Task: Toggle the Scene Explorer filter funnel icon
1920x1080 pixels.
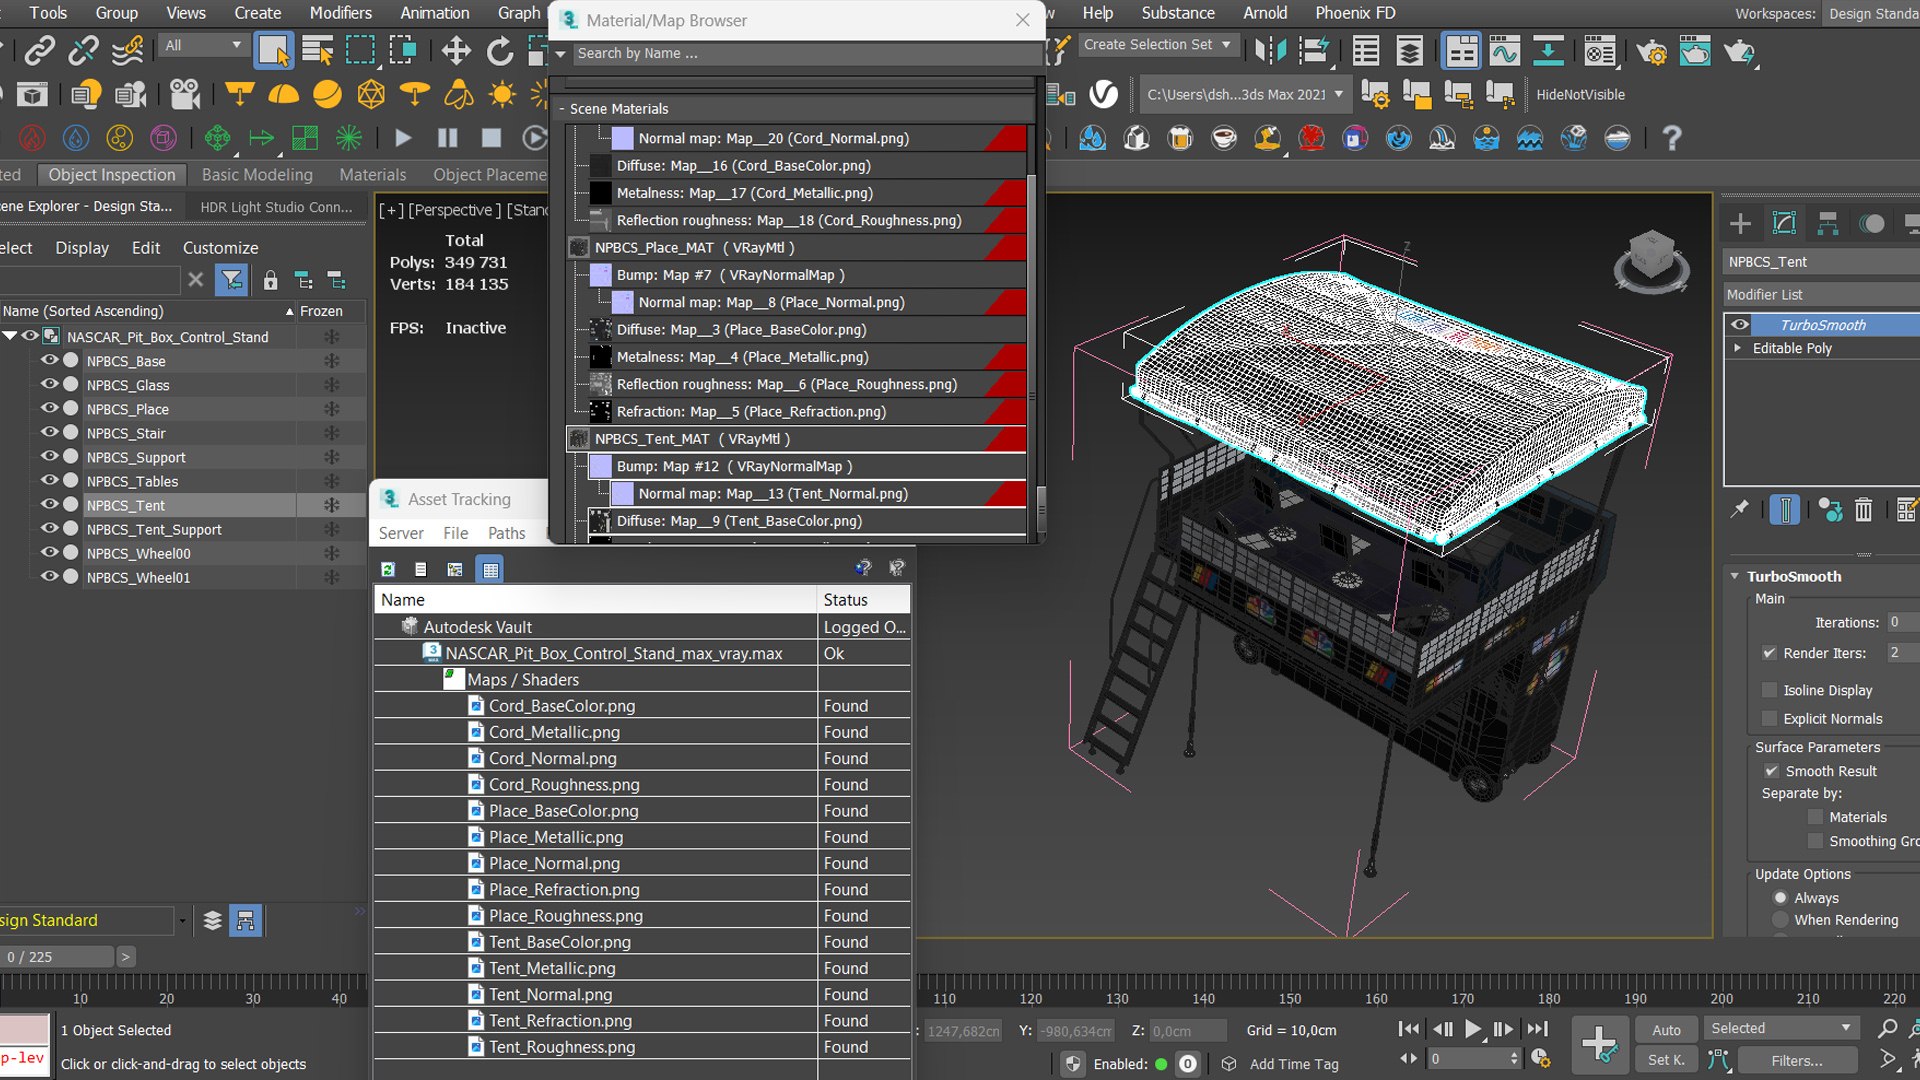Action: click(231, 280)
